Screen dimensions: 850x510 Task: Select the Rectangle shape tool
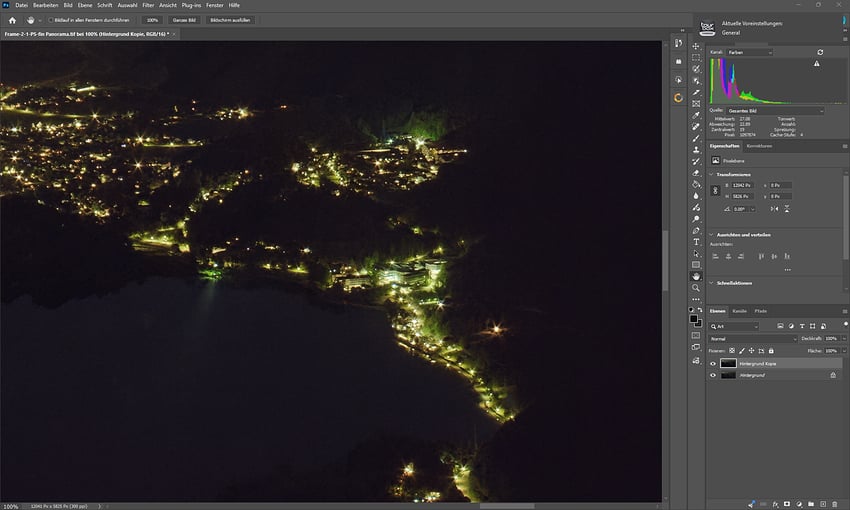(696, 264)
